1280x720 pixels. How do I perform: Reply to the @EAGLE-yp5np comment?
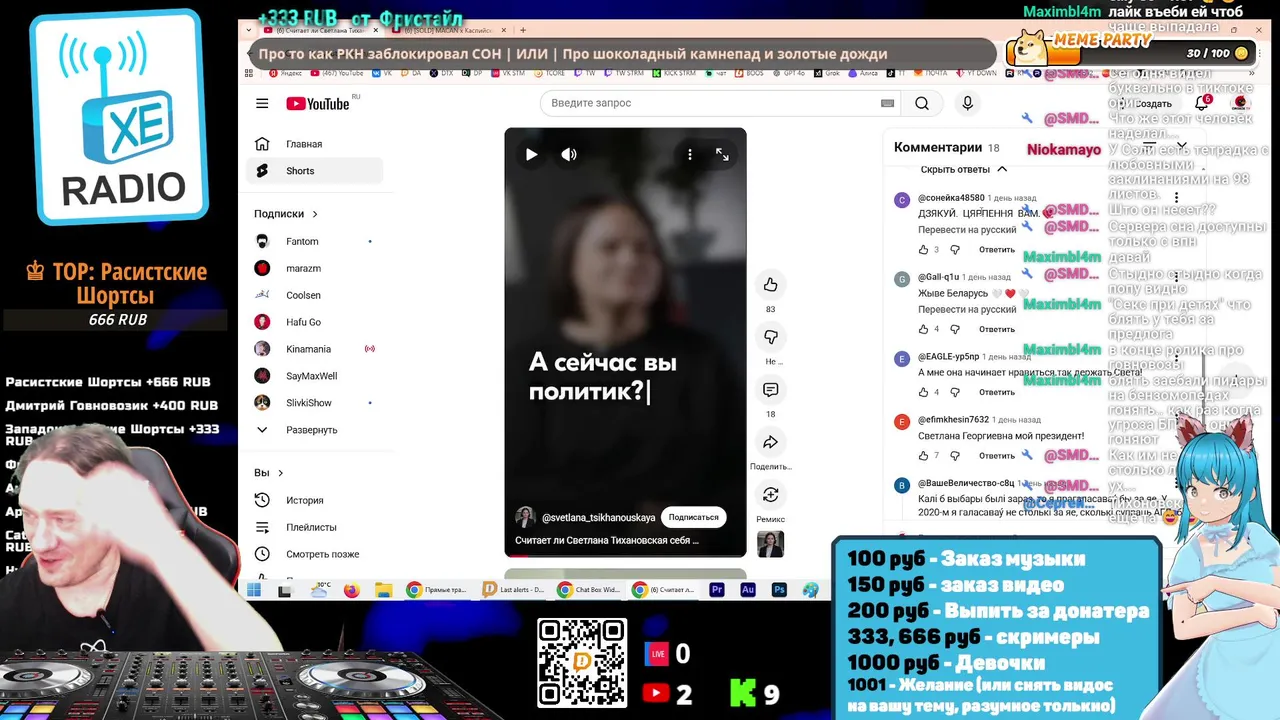(997, 392)
